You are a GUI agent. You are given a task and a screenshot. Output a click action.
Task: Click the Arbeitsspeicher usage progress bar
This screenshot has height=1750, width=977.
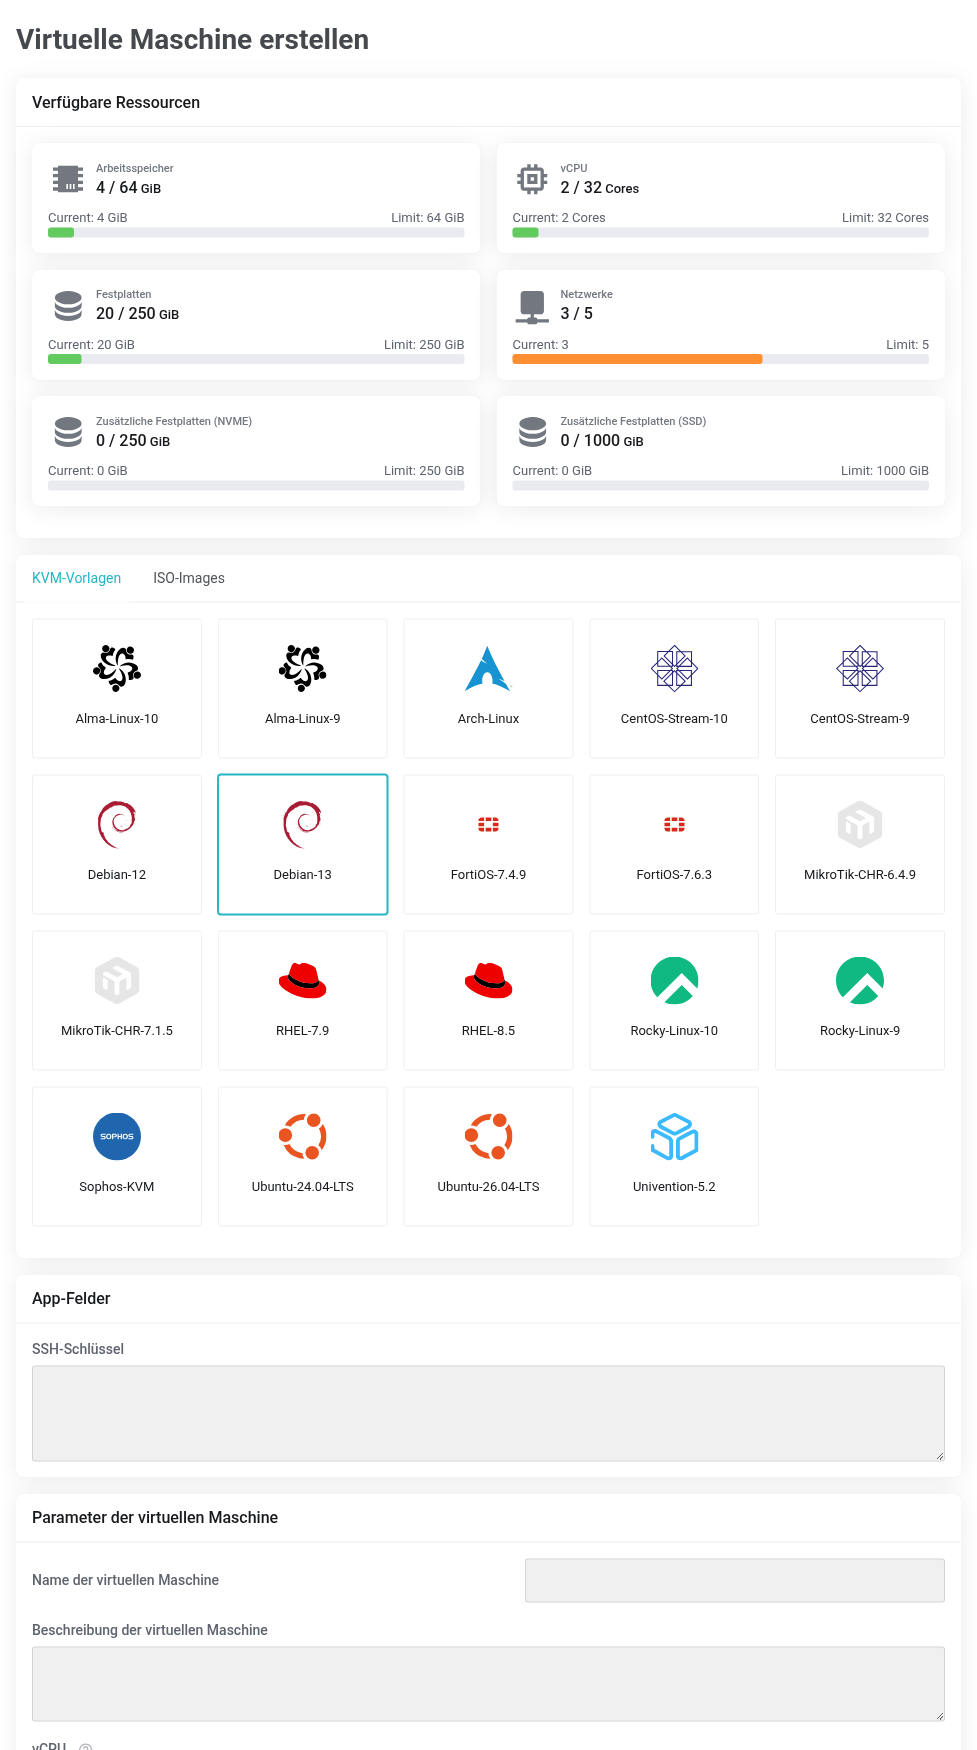[x=256, y=233]
